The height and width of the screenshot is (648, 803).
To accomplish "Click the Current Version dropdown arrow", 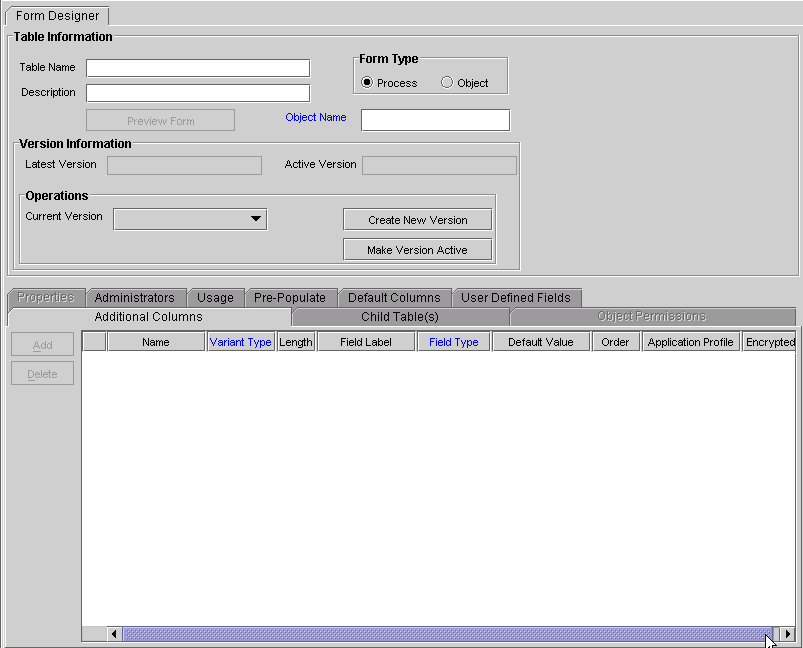I will 257,218.
